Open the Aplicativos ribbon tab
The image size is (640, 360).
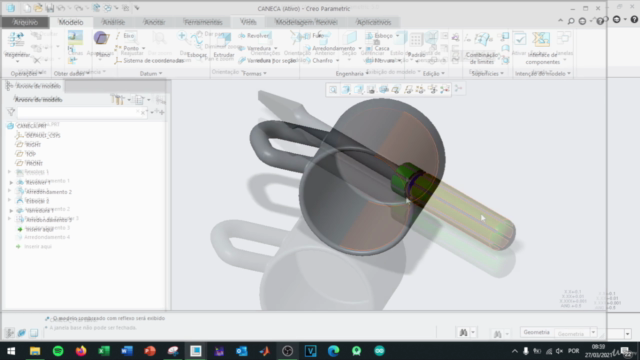373,22
